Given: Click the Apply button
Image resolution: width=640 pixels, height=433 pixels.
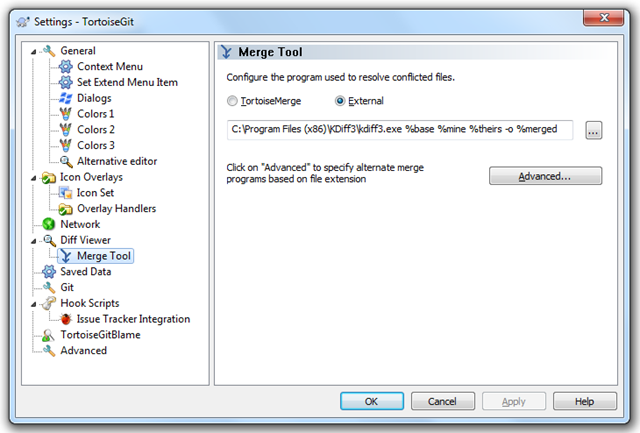Looking at the screenshot, I should [514, 402].
